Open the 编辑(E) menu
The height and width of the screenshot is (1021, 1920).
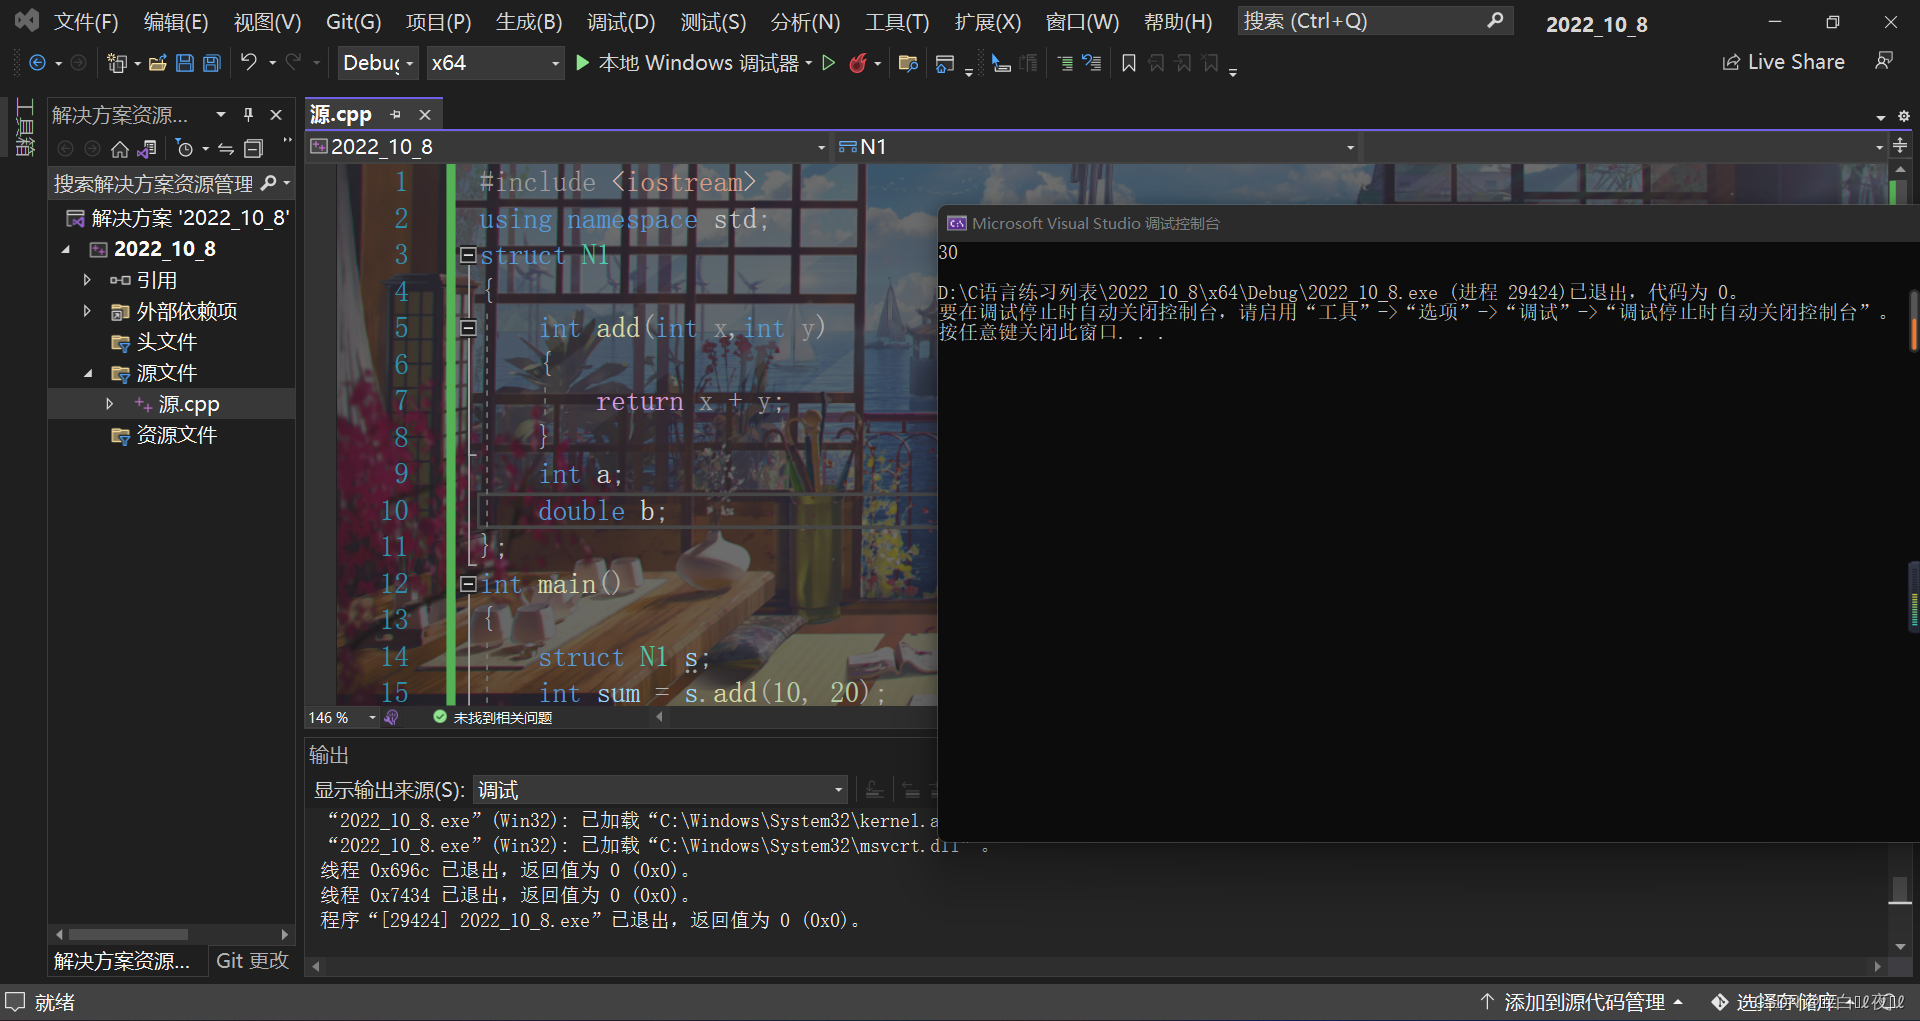point(176,21)
